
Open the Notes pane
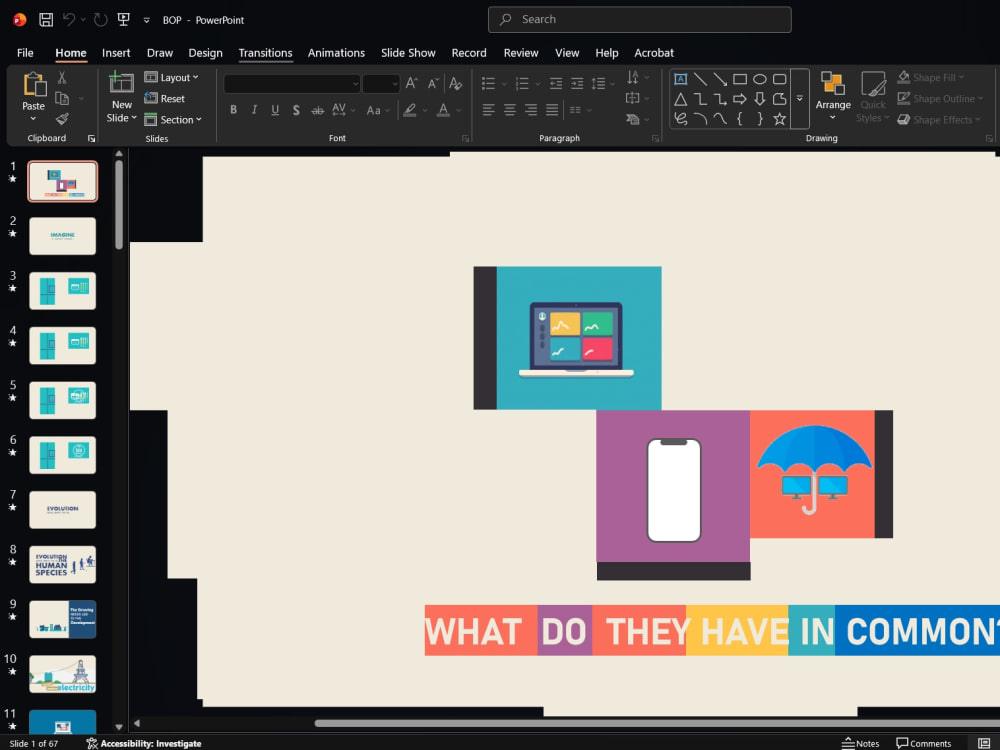[x=860, y=744]
